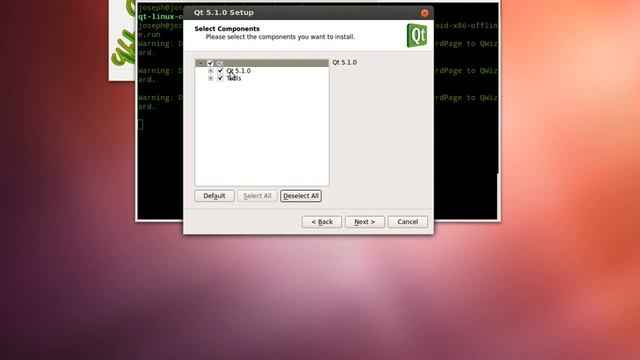
Task: Click the Deselect All button
Action: tap(301, 196)
